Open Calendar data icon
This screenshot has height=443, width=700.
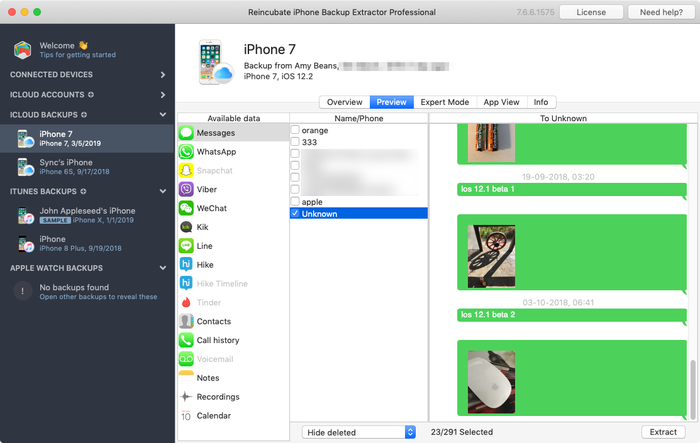click(x=186, y=415)
